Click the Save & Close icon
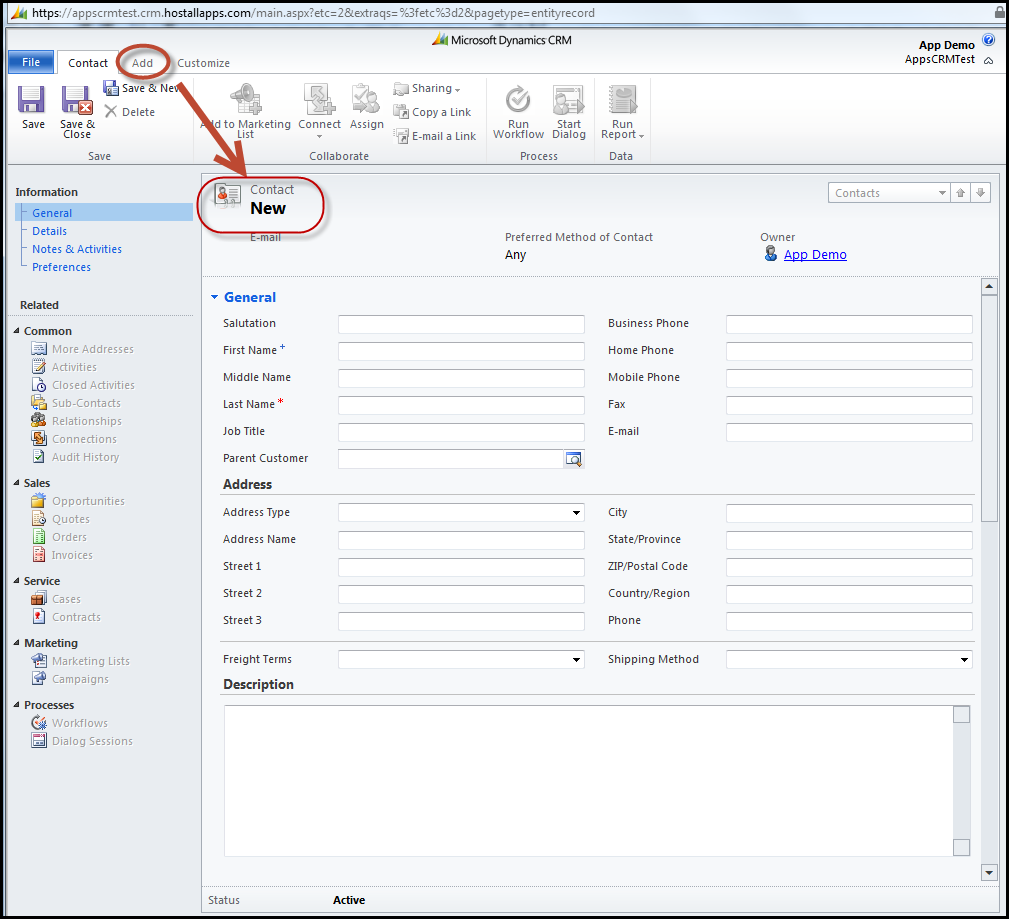1009x919 pixels. click(77, 100)
